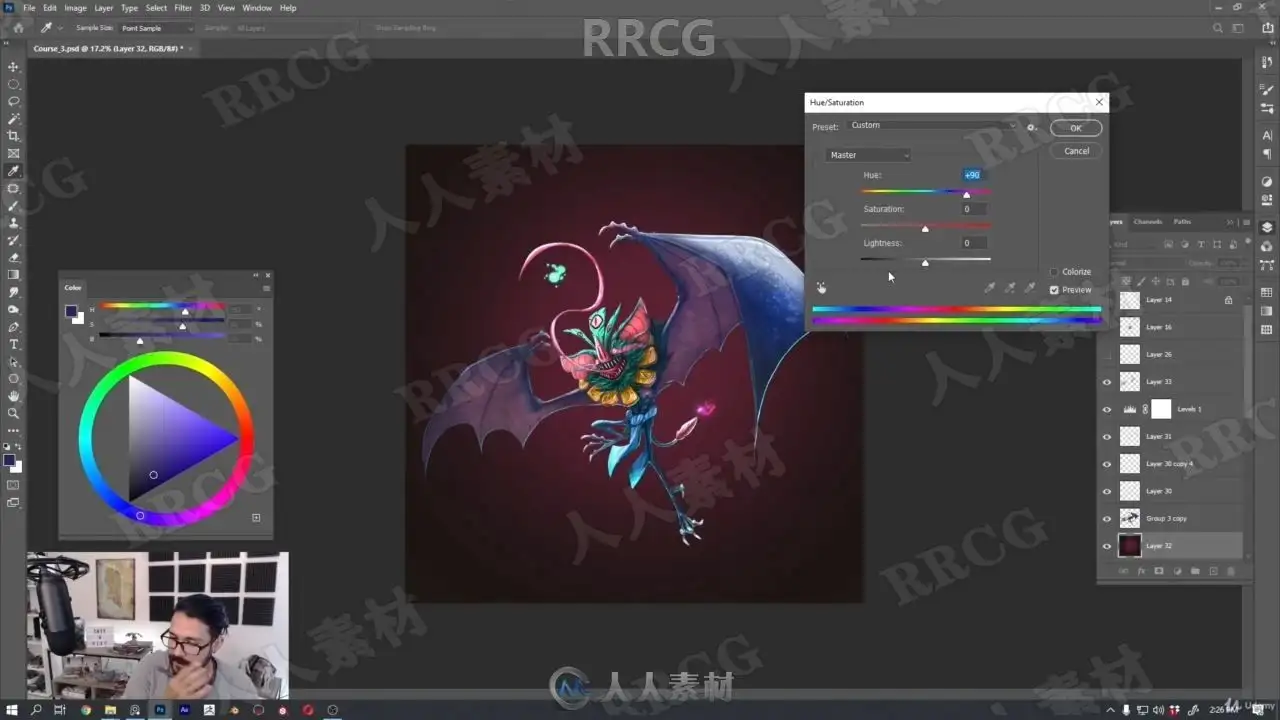
Task: Switch to the Paths tab
Action: coord(1182,222)
